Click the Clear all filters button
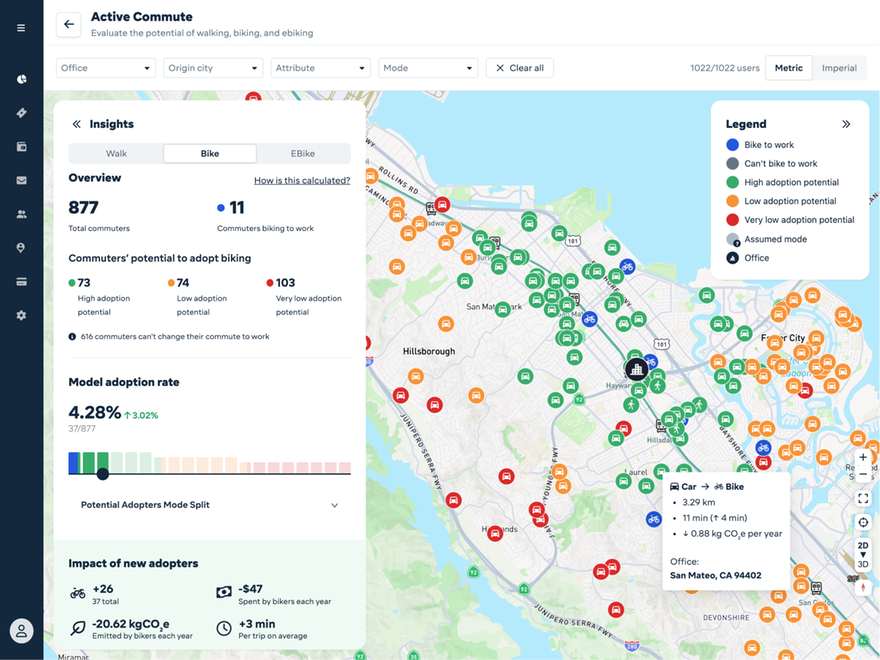The image size is (880, 660). pos(521,67)
